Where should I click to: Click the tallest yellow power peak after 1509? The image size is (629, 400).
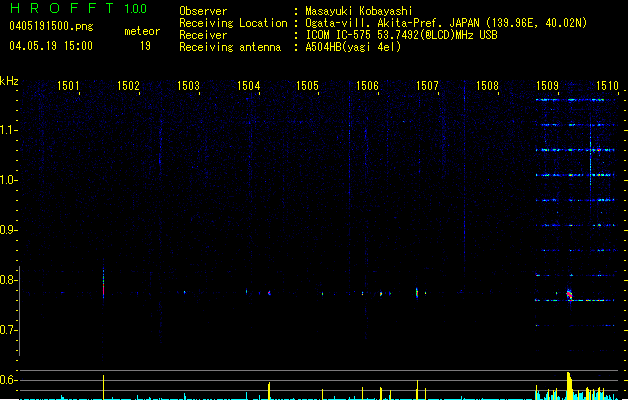(569, 386)
